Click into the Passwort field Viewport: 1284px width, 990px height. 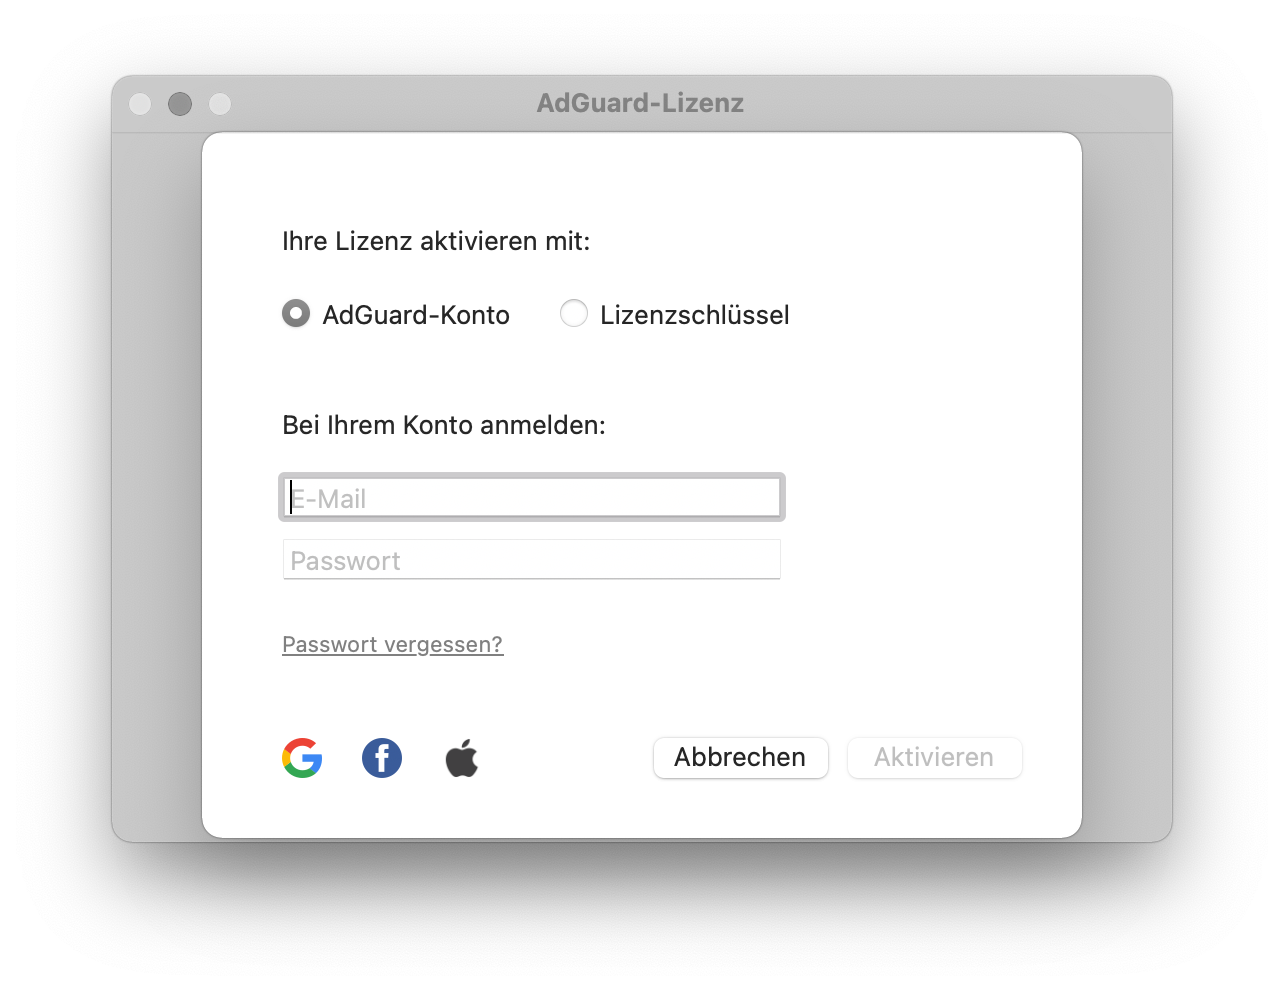pyautogui.click(x=532, y=559)
